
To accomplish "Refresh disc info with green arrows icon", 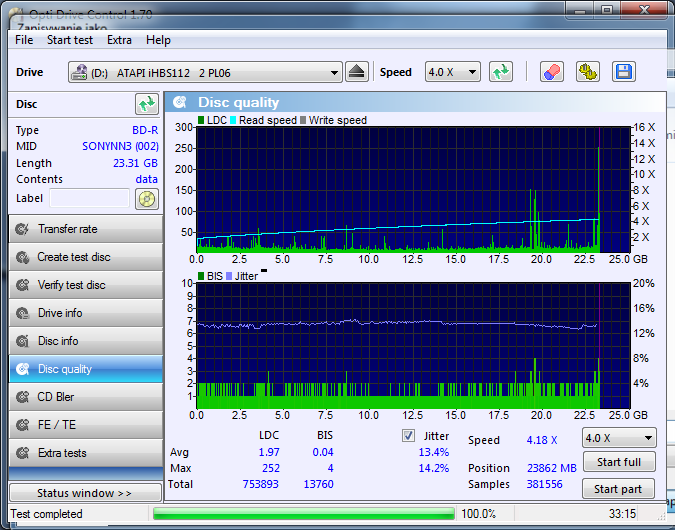I will tap(147, 104).
